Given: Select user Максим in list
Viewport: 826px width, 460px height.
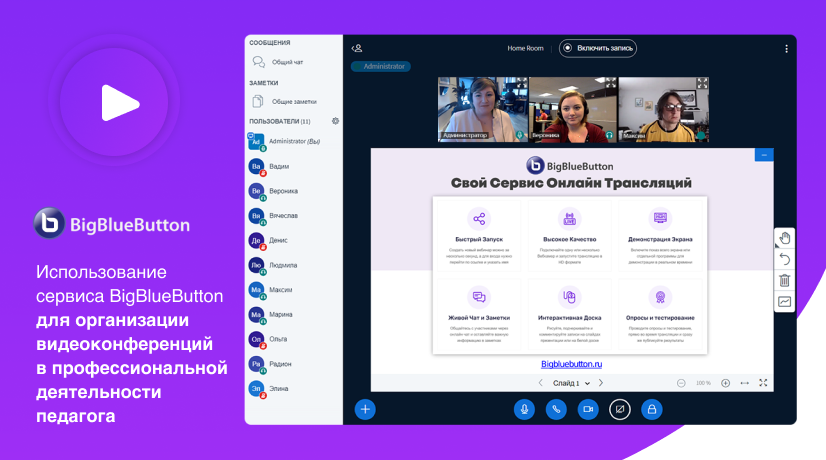Looking at the screenshot, I should pos(293,290).
